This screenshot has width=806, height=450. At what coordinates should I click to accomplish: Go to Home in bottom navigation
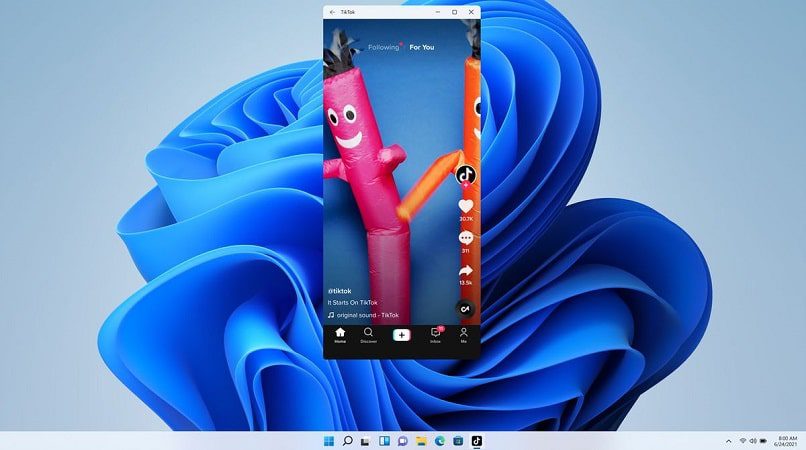(340, 335)
